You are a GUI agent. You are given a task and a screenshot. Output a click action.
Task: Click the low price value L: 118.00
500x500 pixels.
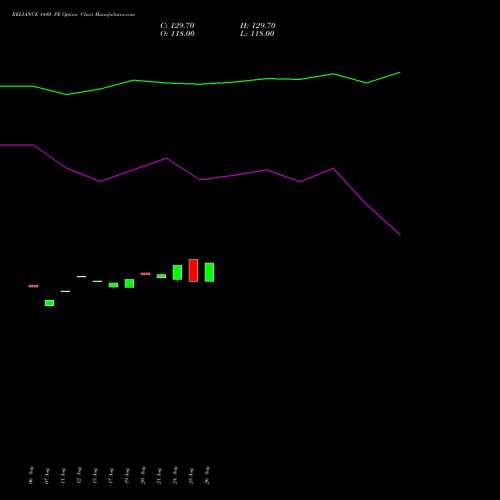coord(257,34)
